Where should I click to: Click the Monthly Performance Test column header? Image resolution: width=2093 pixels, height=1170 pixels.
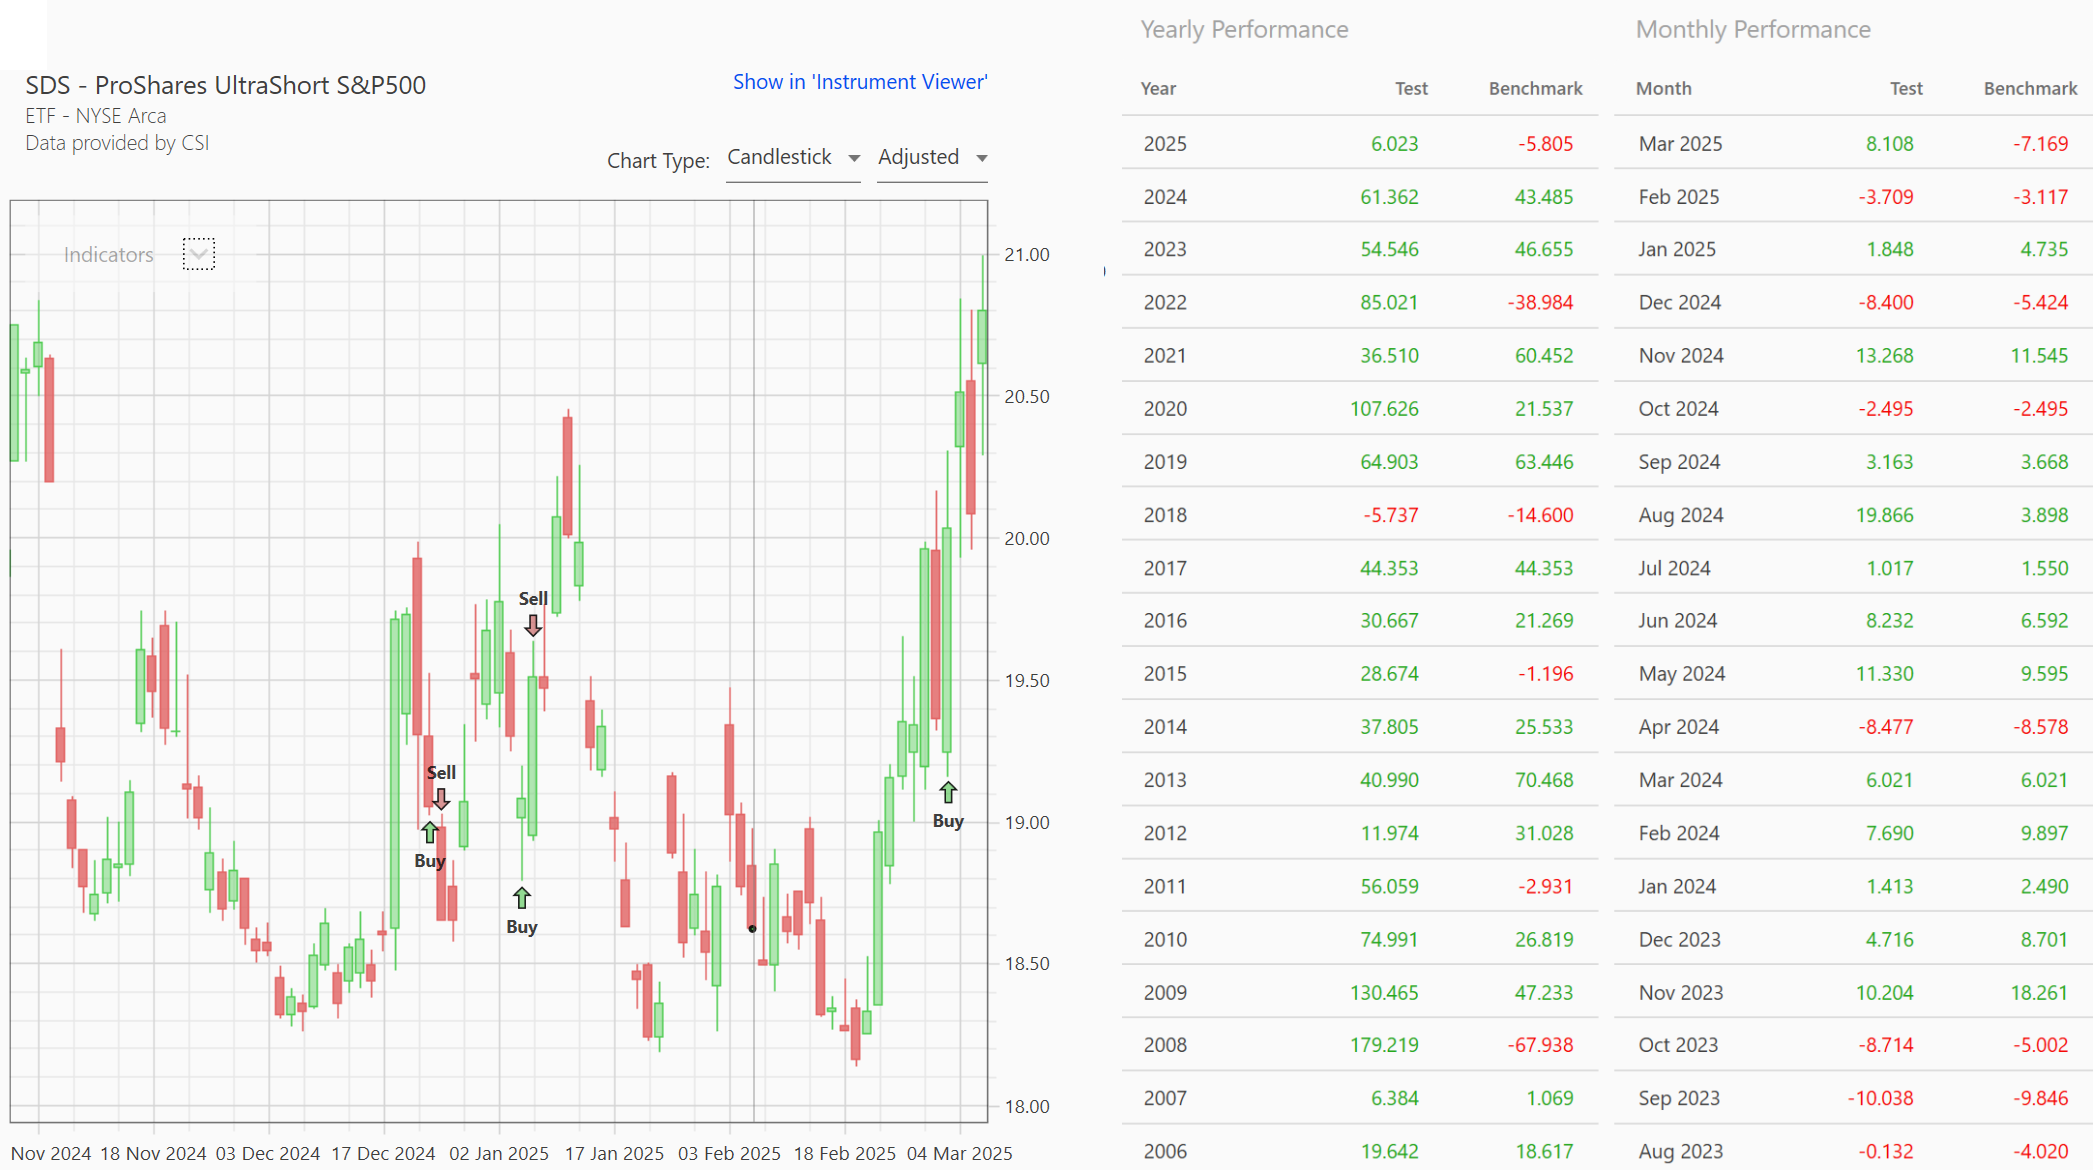point(1906,88)
